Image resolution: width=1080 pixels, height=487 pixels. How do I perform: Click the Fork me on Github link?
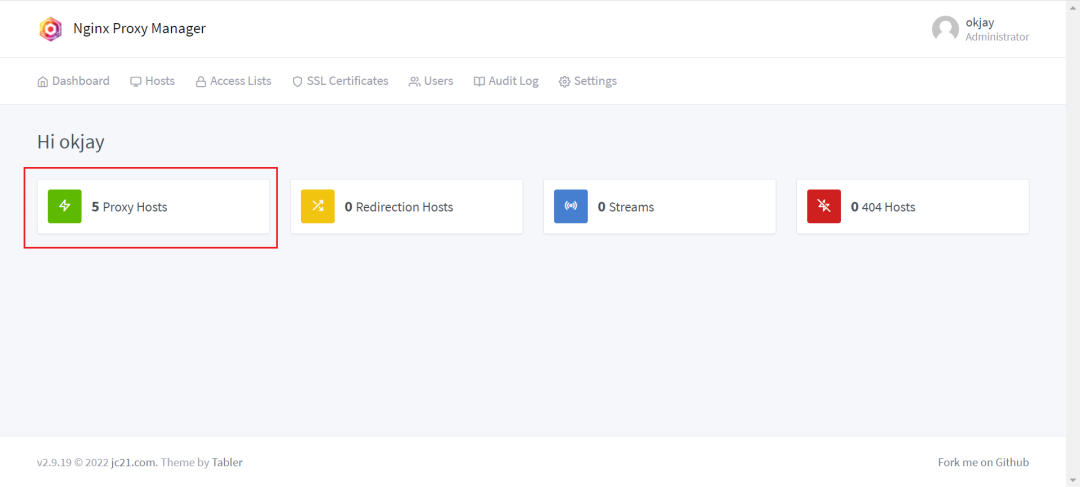(x=983, y=463)
